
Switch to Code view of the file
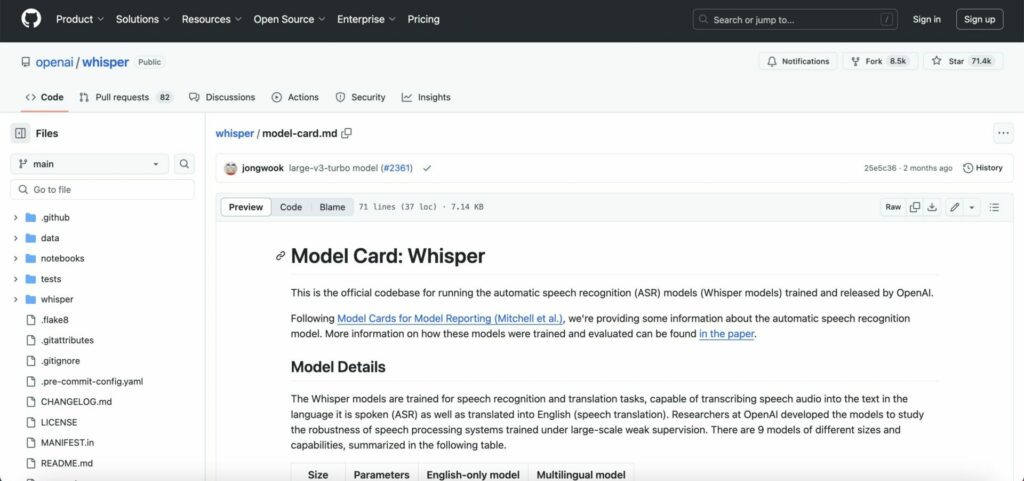pos(291,207)
